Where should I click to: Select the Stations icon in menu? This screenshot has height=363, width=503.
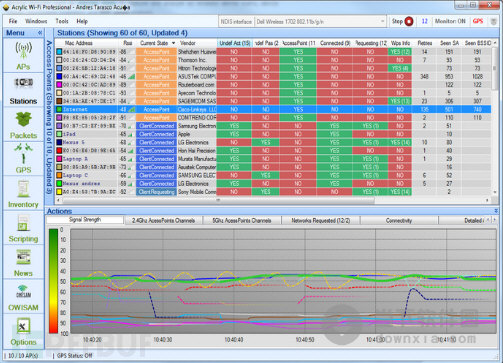(23, 83)
